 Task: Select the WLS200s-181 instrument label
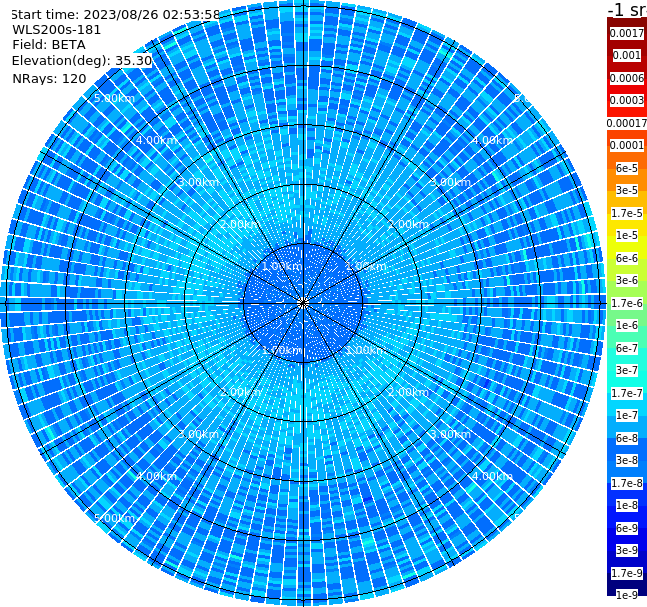[57, 30]
